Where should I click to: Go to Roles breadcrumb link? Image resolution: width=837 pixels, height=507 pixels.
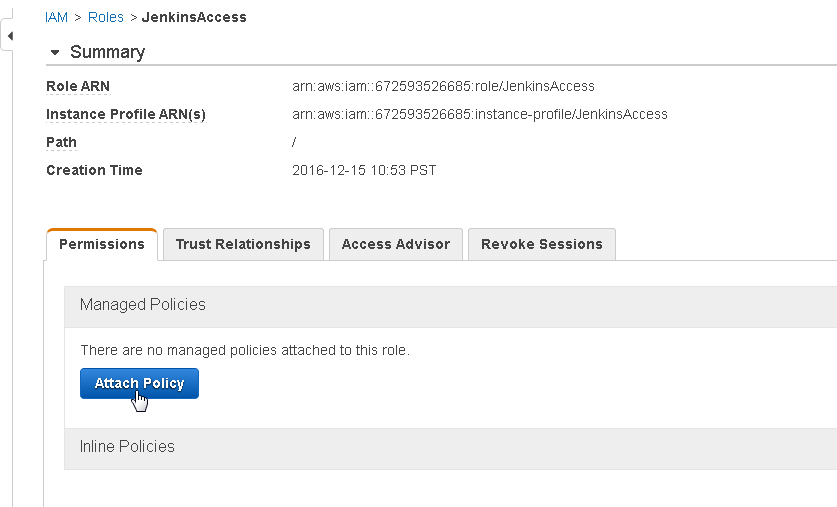point(106,17)
